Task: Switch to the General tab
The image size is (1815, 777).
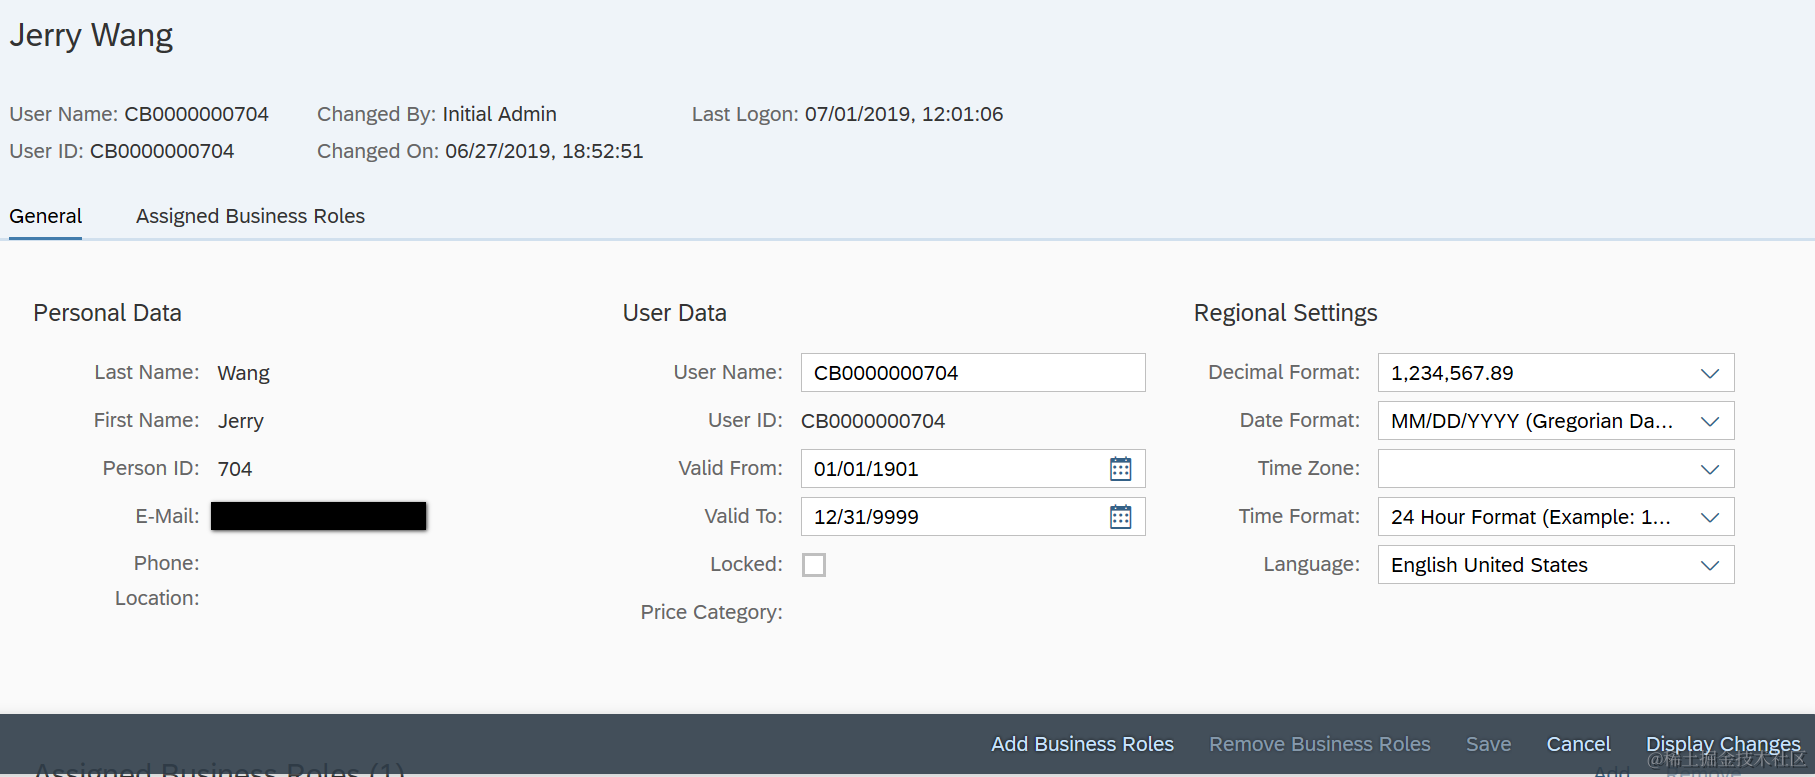Action: (46, 216)
